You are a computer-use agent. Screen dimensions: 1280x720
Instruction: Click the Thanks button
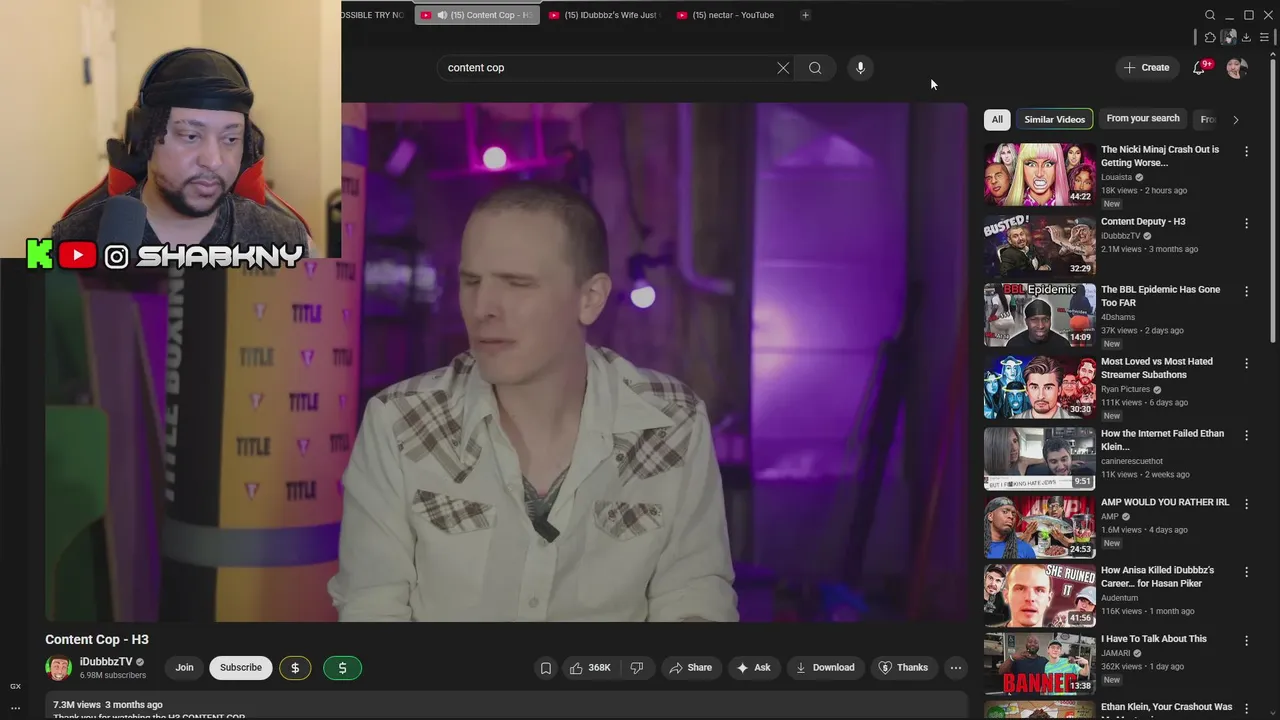click(x=903, y=668)
